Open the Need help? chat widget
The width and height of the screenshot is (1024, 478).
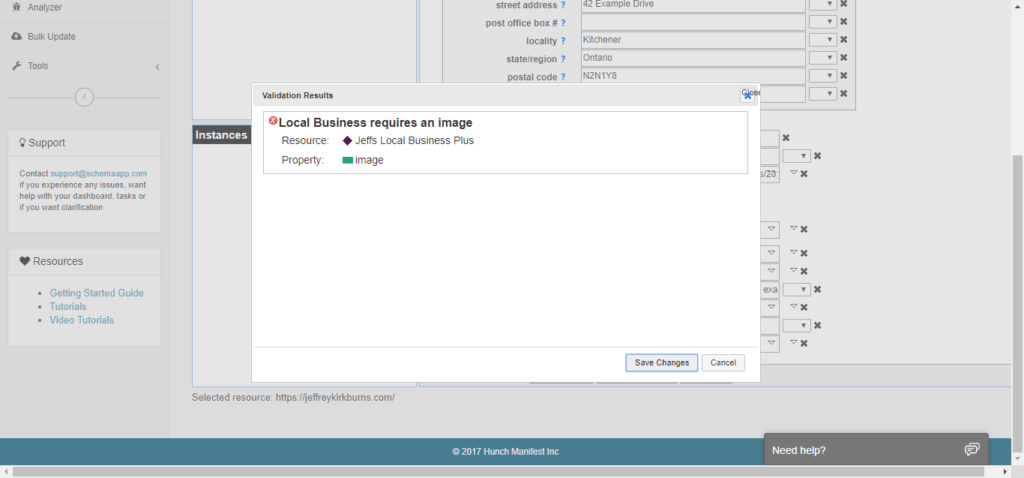click(x=876, y=450)
